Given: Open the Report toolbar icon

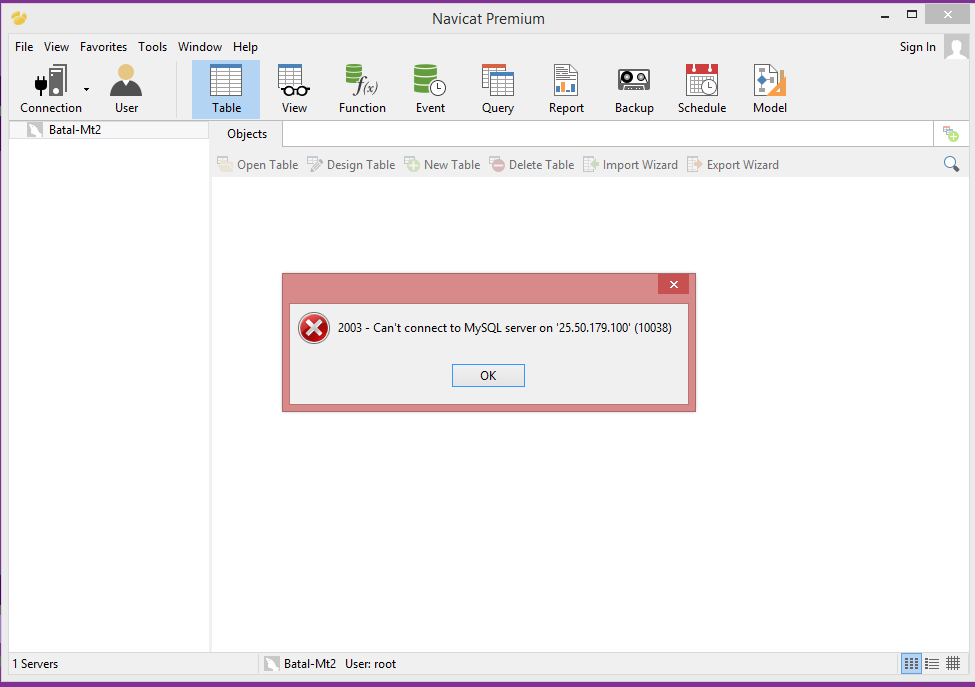Looking at the screenshot, I should click(x=566, y=89).
